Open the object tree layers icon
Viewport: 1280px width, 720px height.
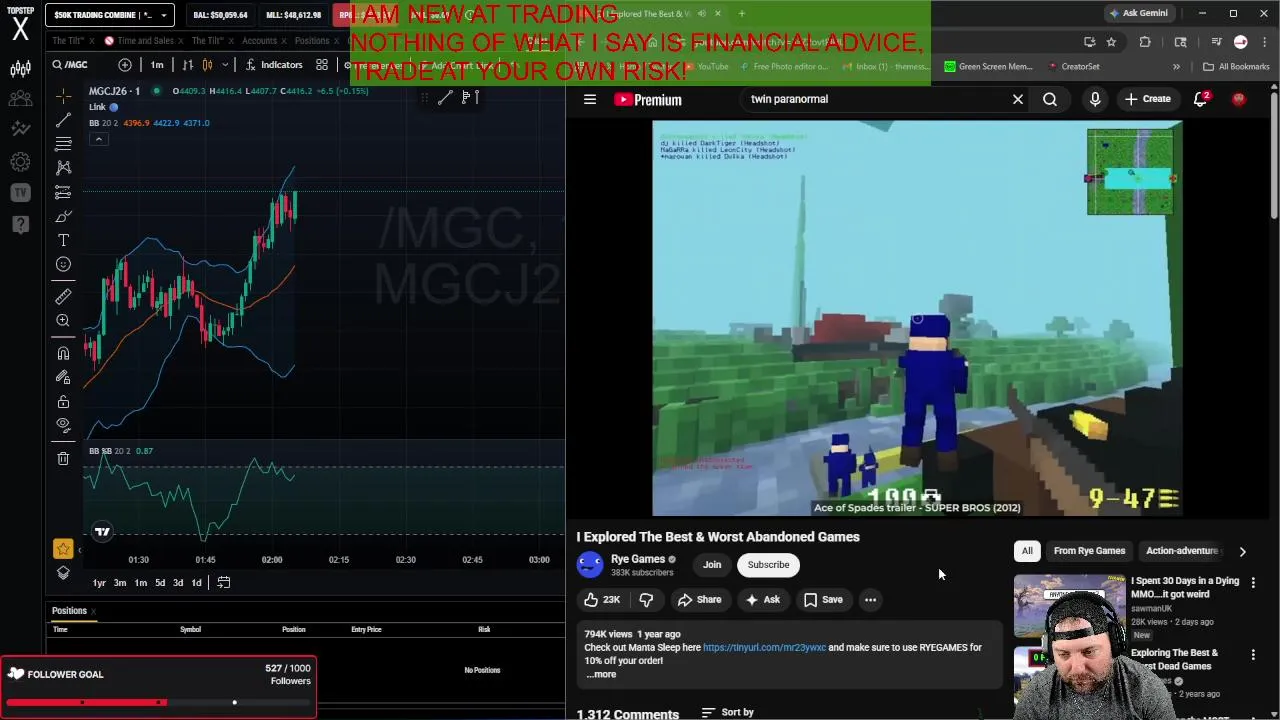click(63, 573)
